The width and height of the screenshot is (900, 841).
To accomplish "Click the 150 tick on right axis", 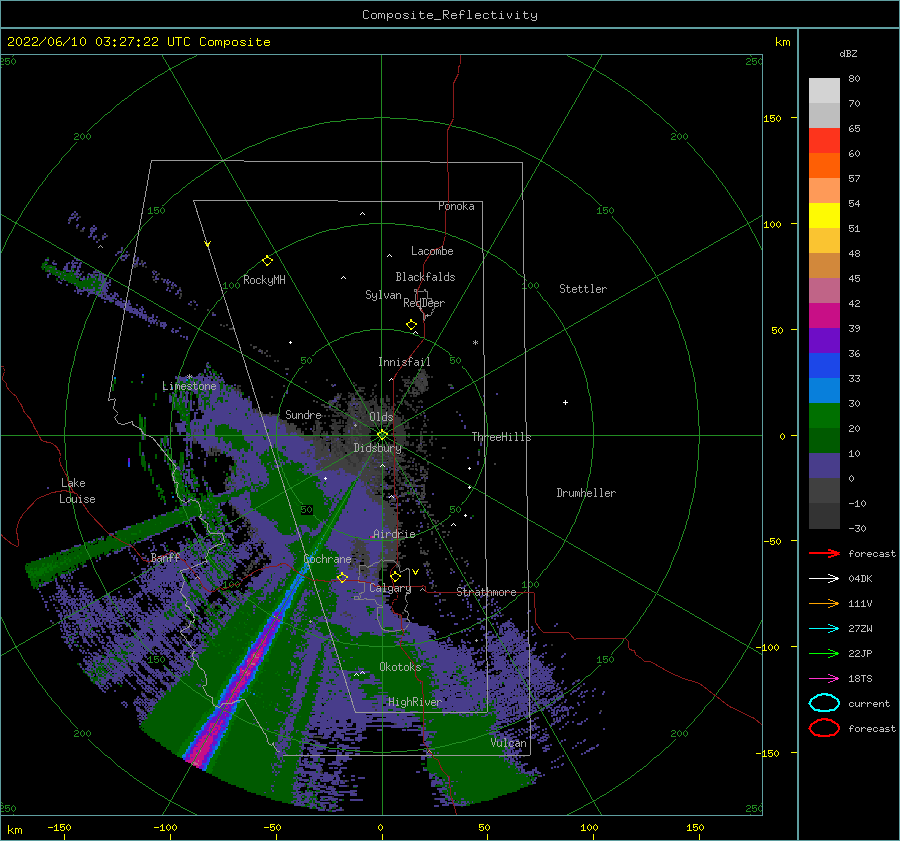I will 773,118.
